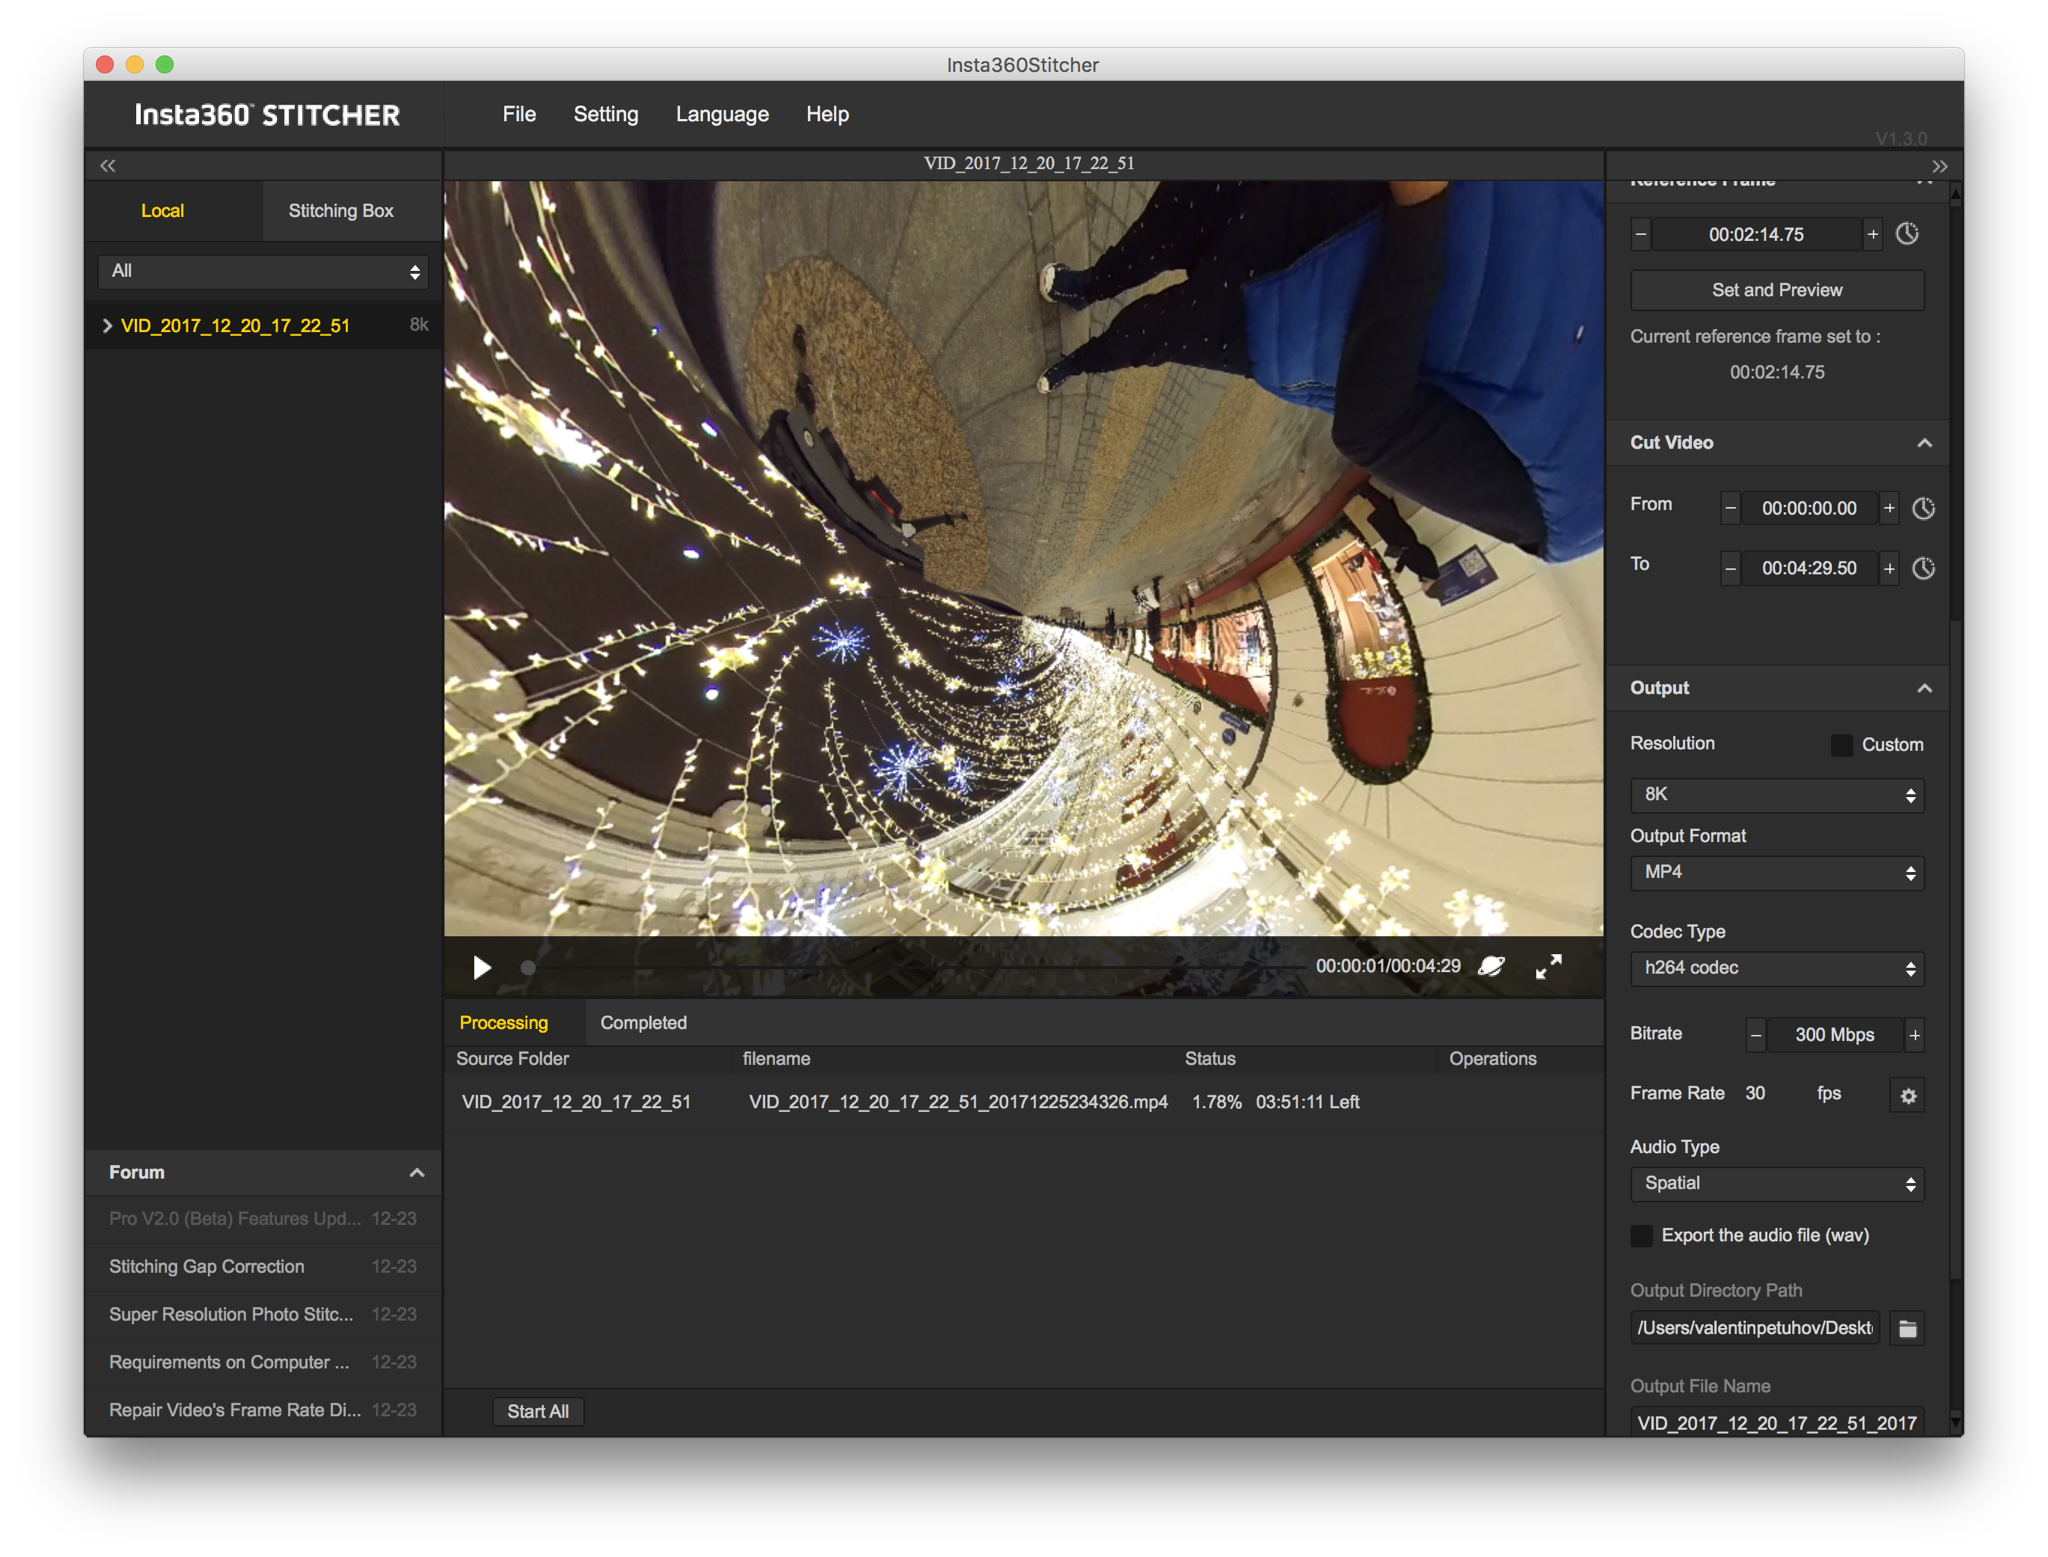Collapse the Cut Video section

[1924, 443]
